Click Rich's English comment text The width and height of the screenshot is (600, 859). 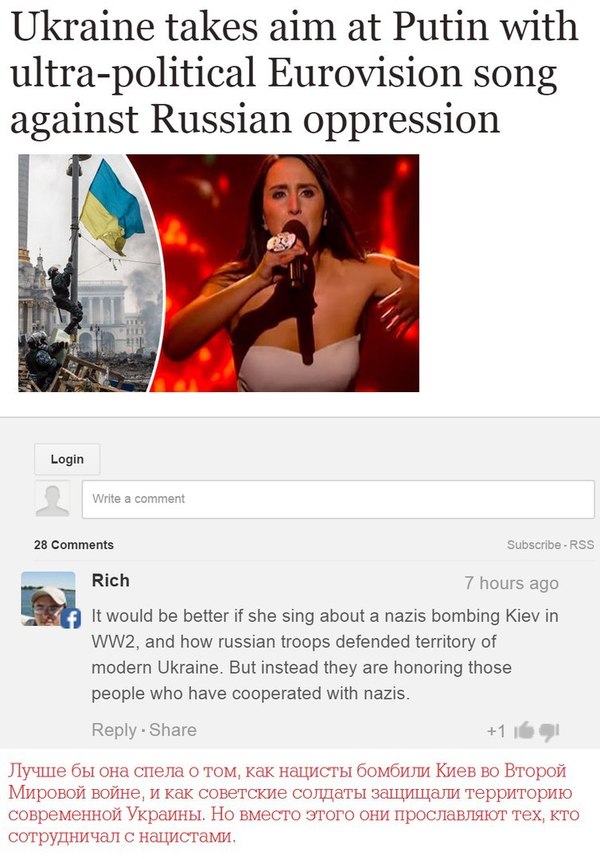tap(324, 654)
